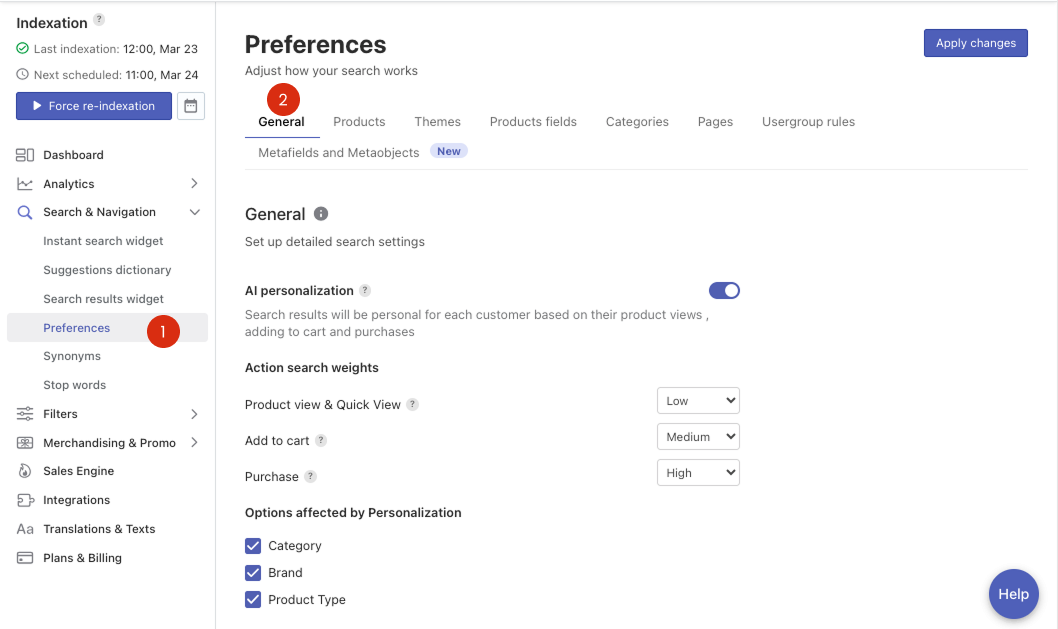Image resolution: width=1058 pixels, height=629 pixels.
Task: Click the Sales Engine flame icon
Action: (25, 471)
